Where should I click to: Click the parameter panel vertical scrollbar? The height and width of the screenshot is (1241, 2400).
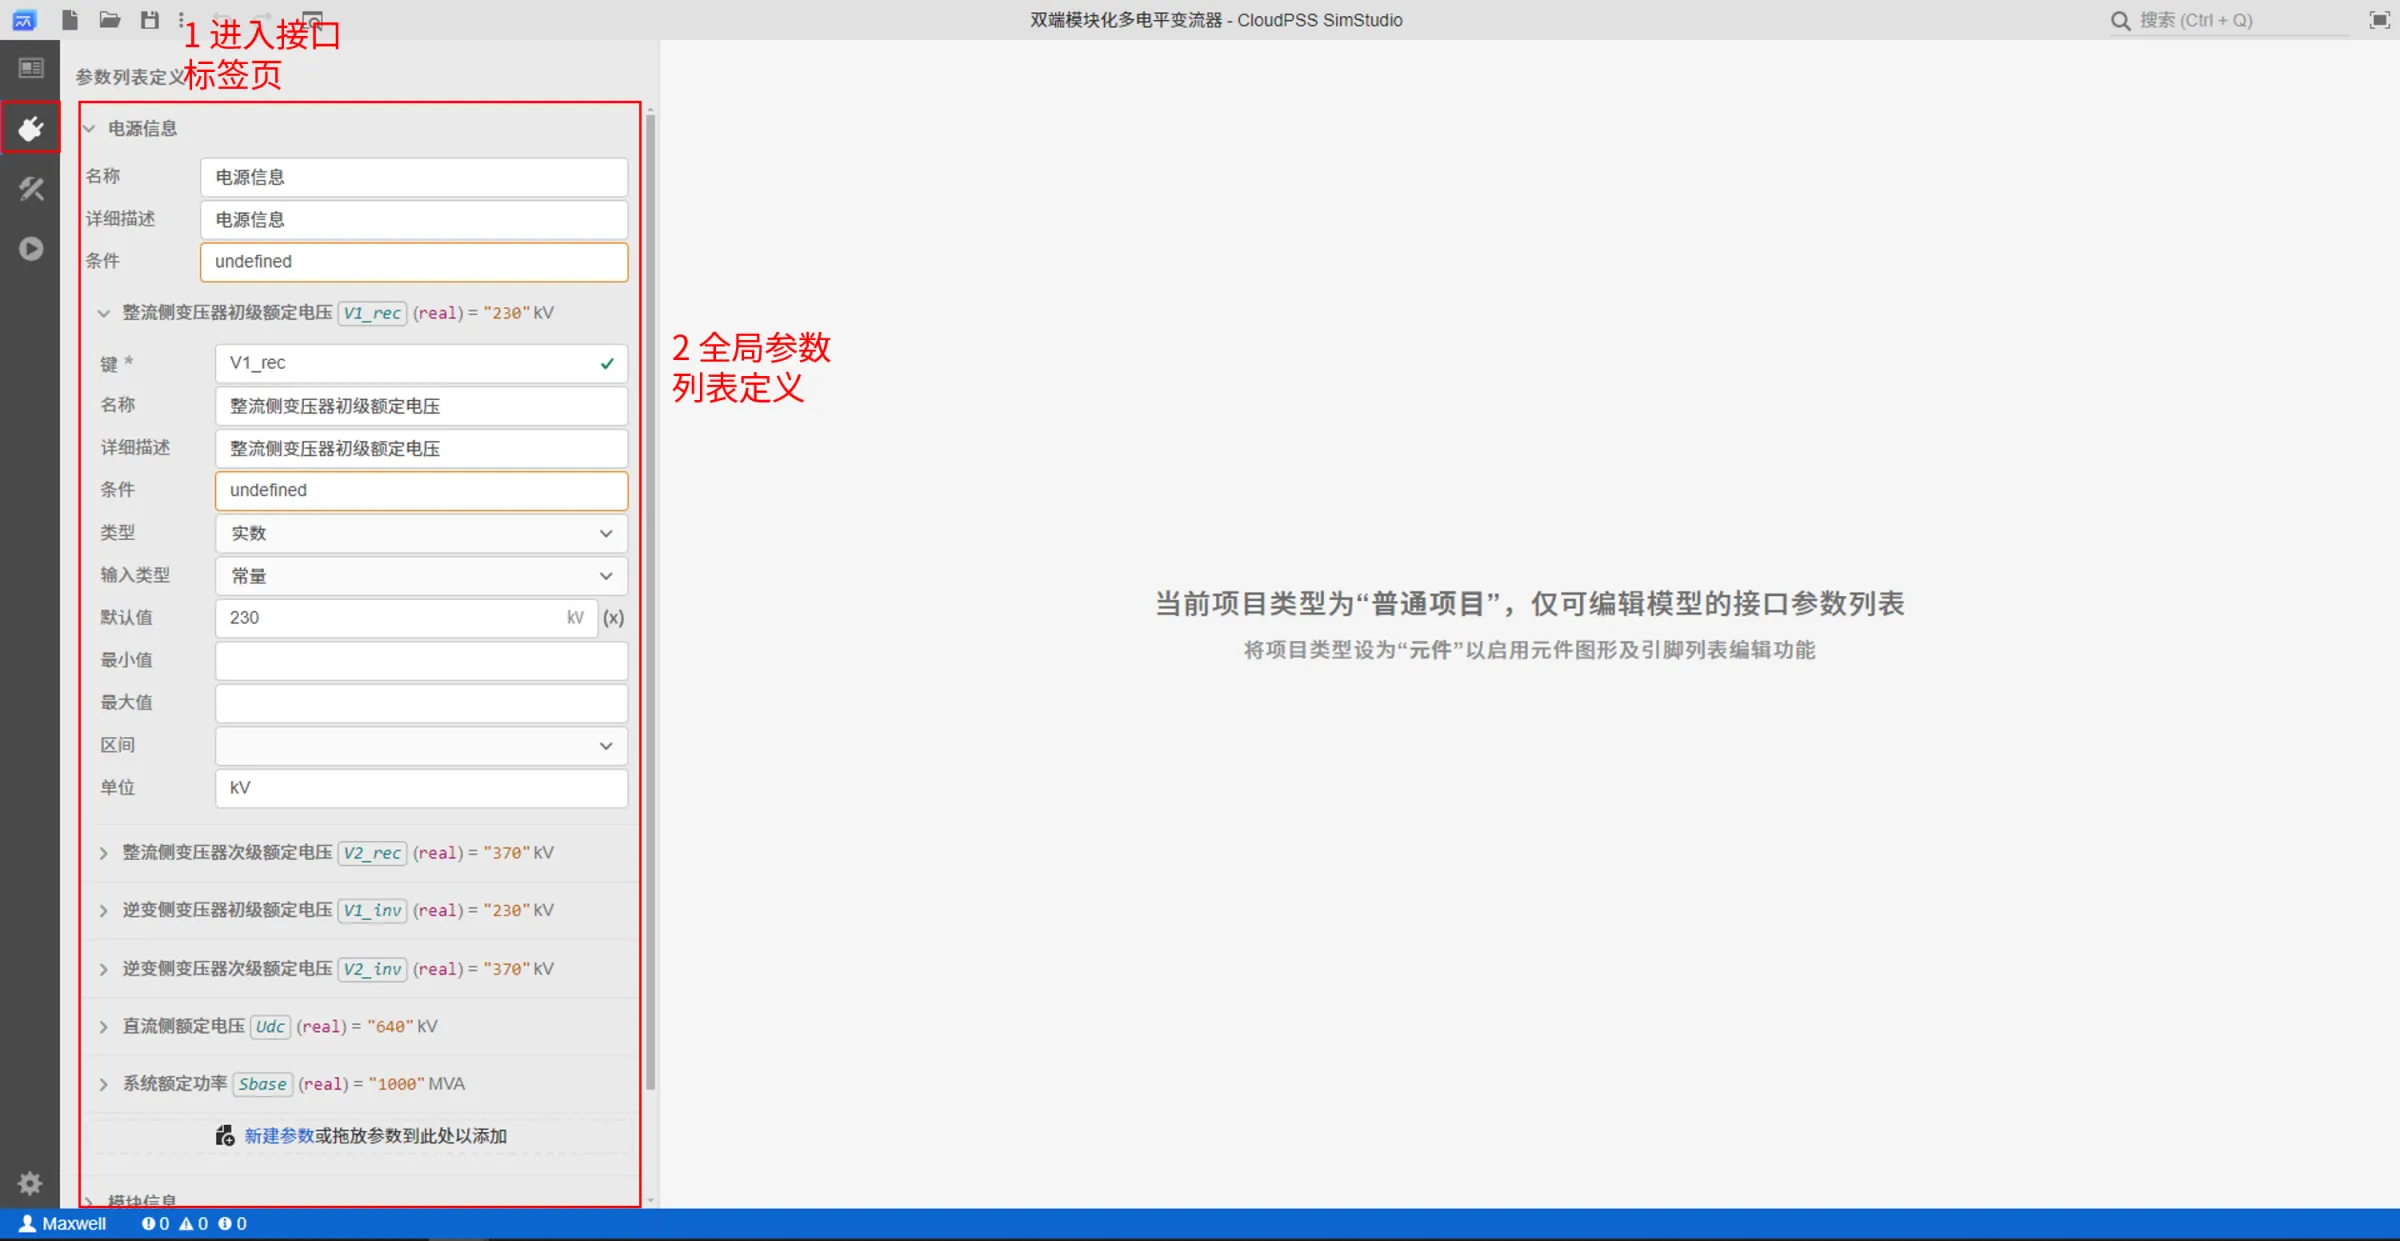tap(651, 600)
